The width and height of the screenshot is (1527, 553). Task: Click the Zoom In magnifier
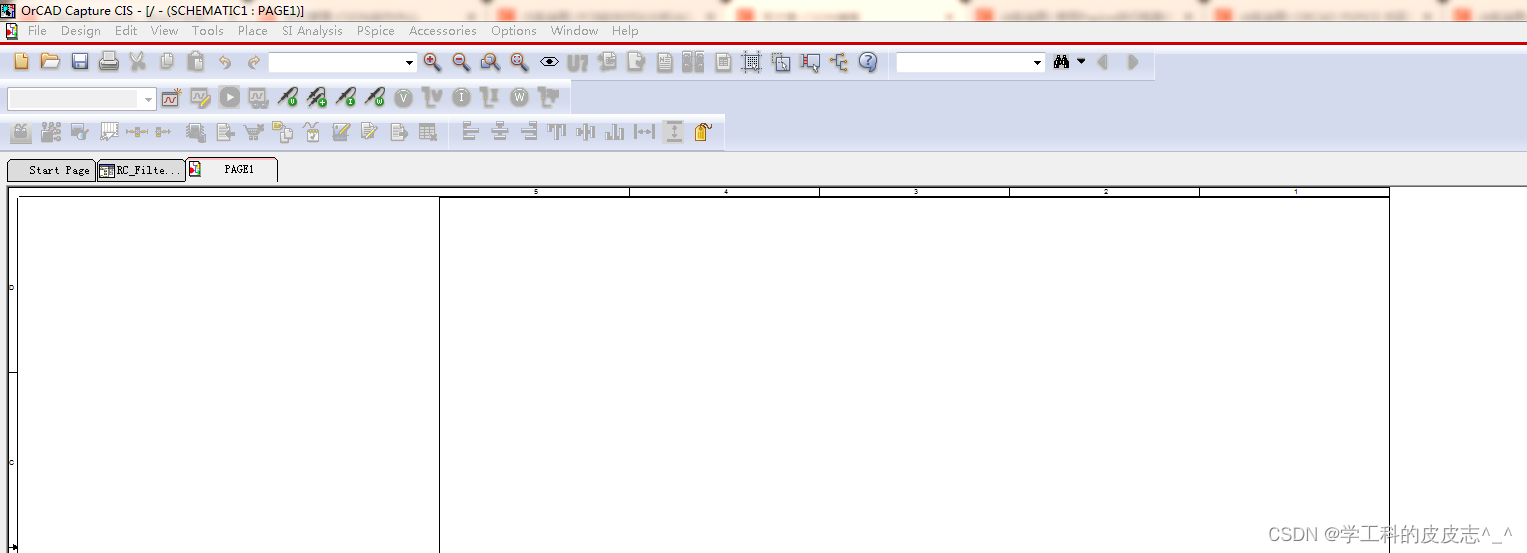click(432, 62)
